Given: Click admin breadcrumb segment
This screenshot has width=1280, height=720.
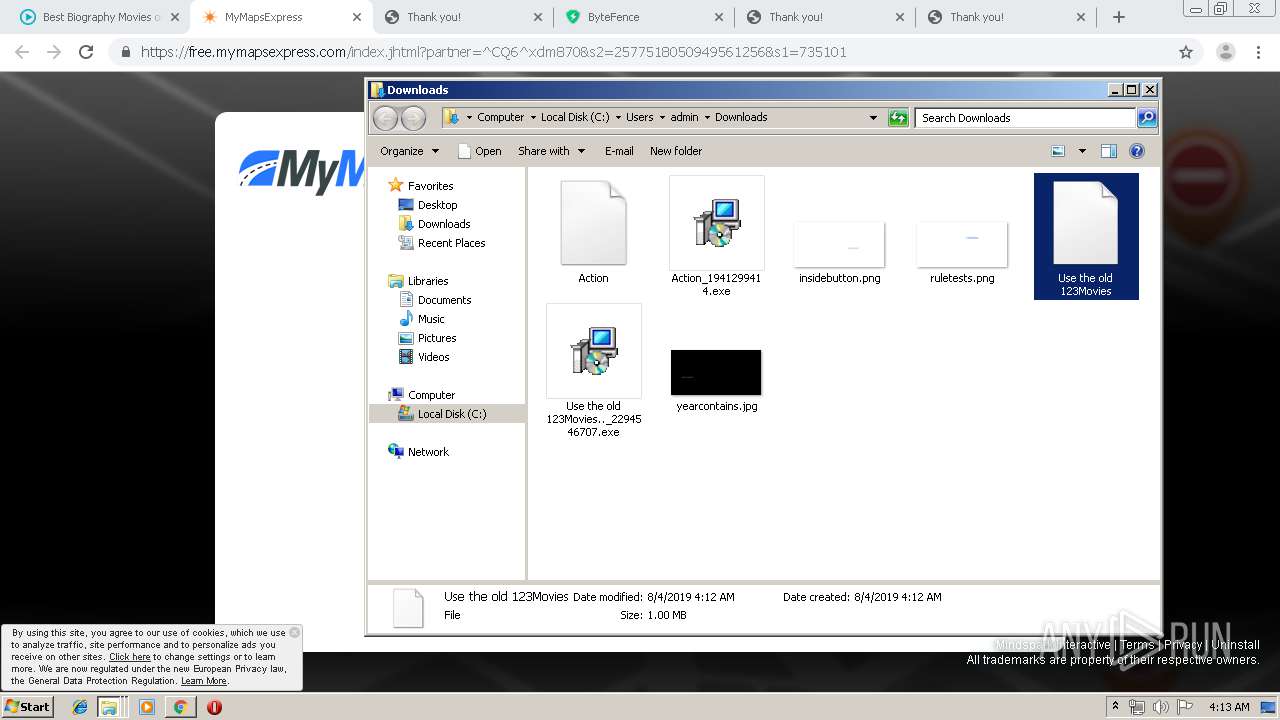Looking at the screenshot, I should pos(684,117).
